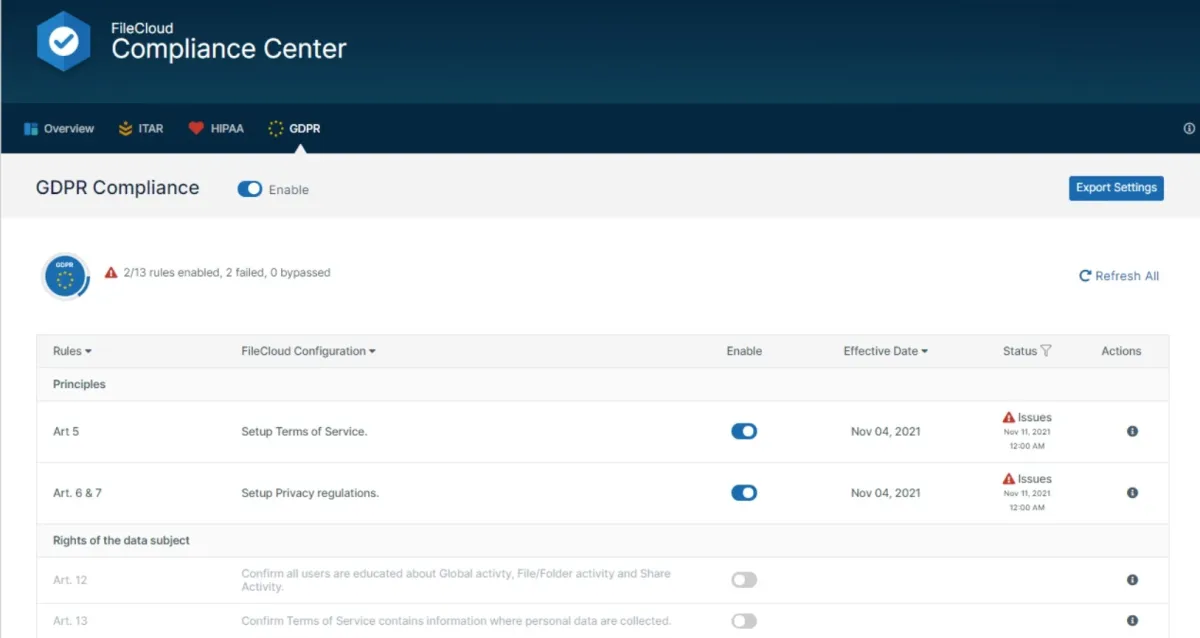Click the "Art 5" rule name

pyautogui.click(x=66, y=432)
